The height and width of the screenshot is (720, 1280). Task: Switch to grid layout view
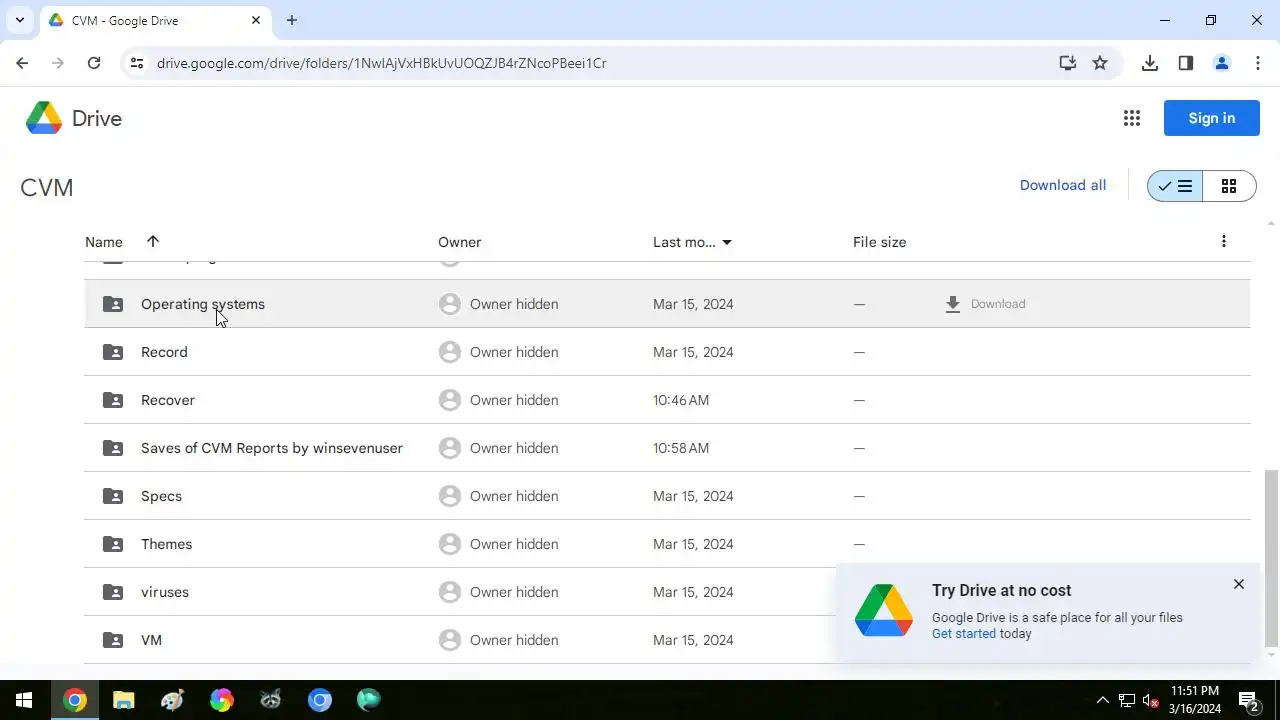click(x=1229, y=186)
